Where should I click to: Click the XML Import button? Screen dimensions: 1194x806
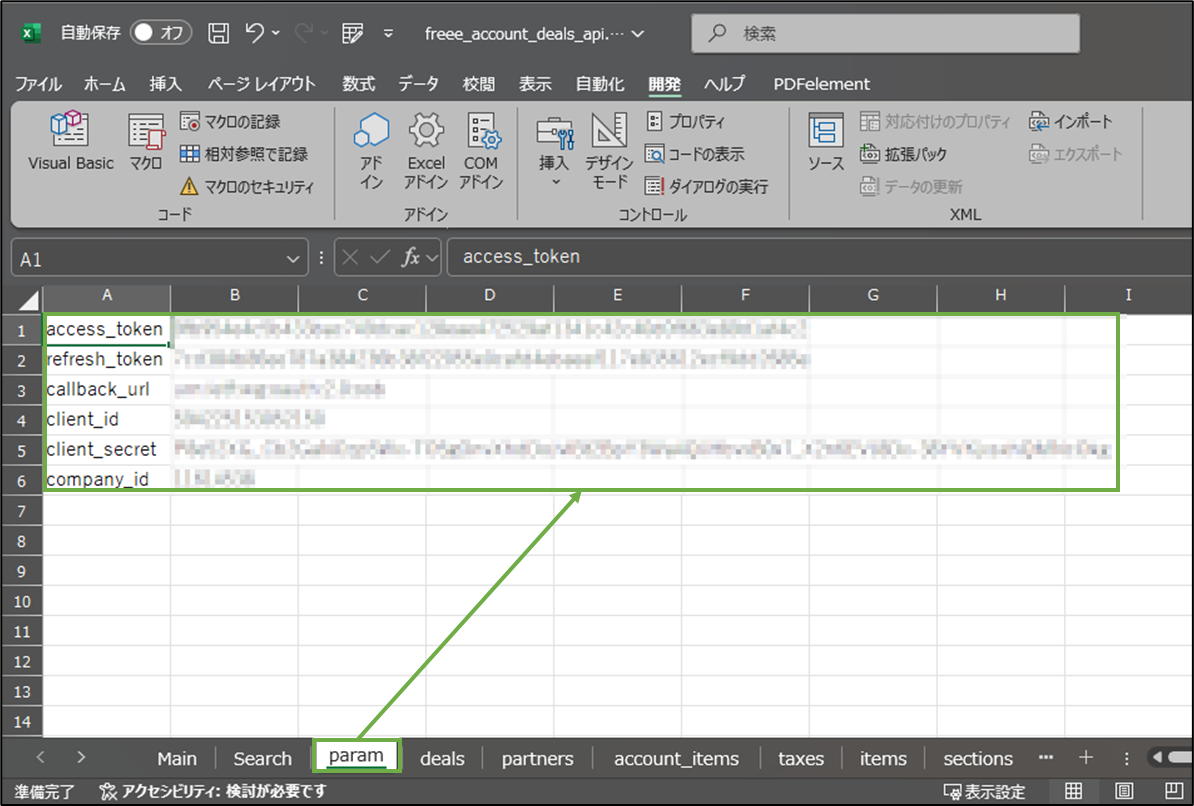(1071, 121)
